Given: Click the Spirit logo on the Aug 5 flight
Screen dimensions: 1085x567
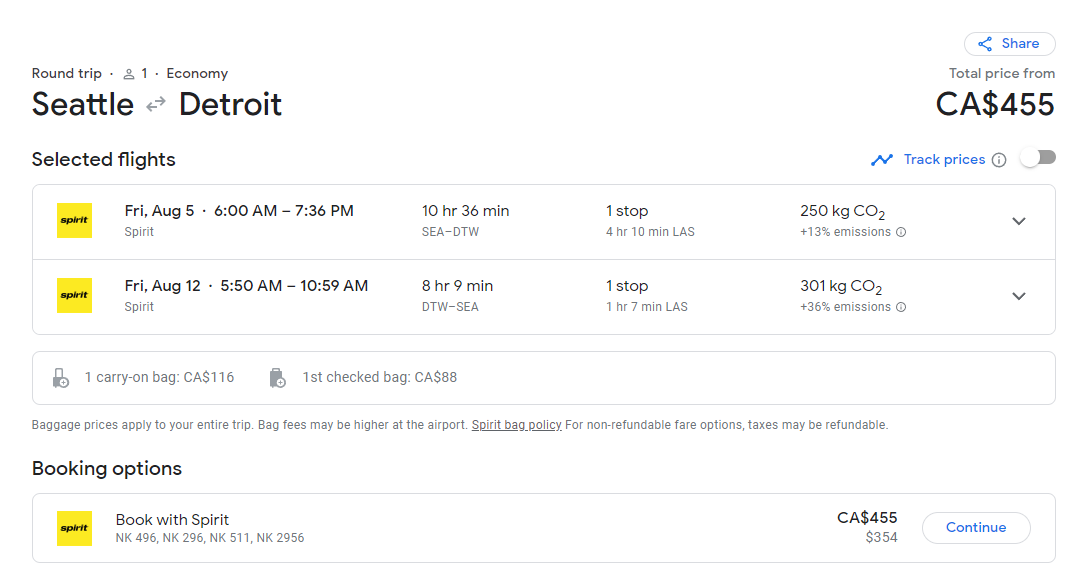Looking at the screenshot, I should (74, 221).
